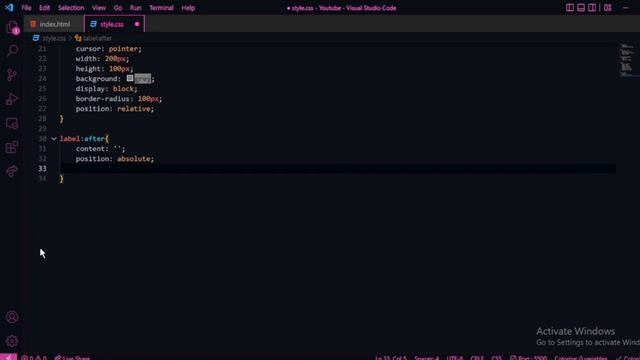Switch to the style.css tab
The height and width of the screenshot is (360, 640).
114,24
